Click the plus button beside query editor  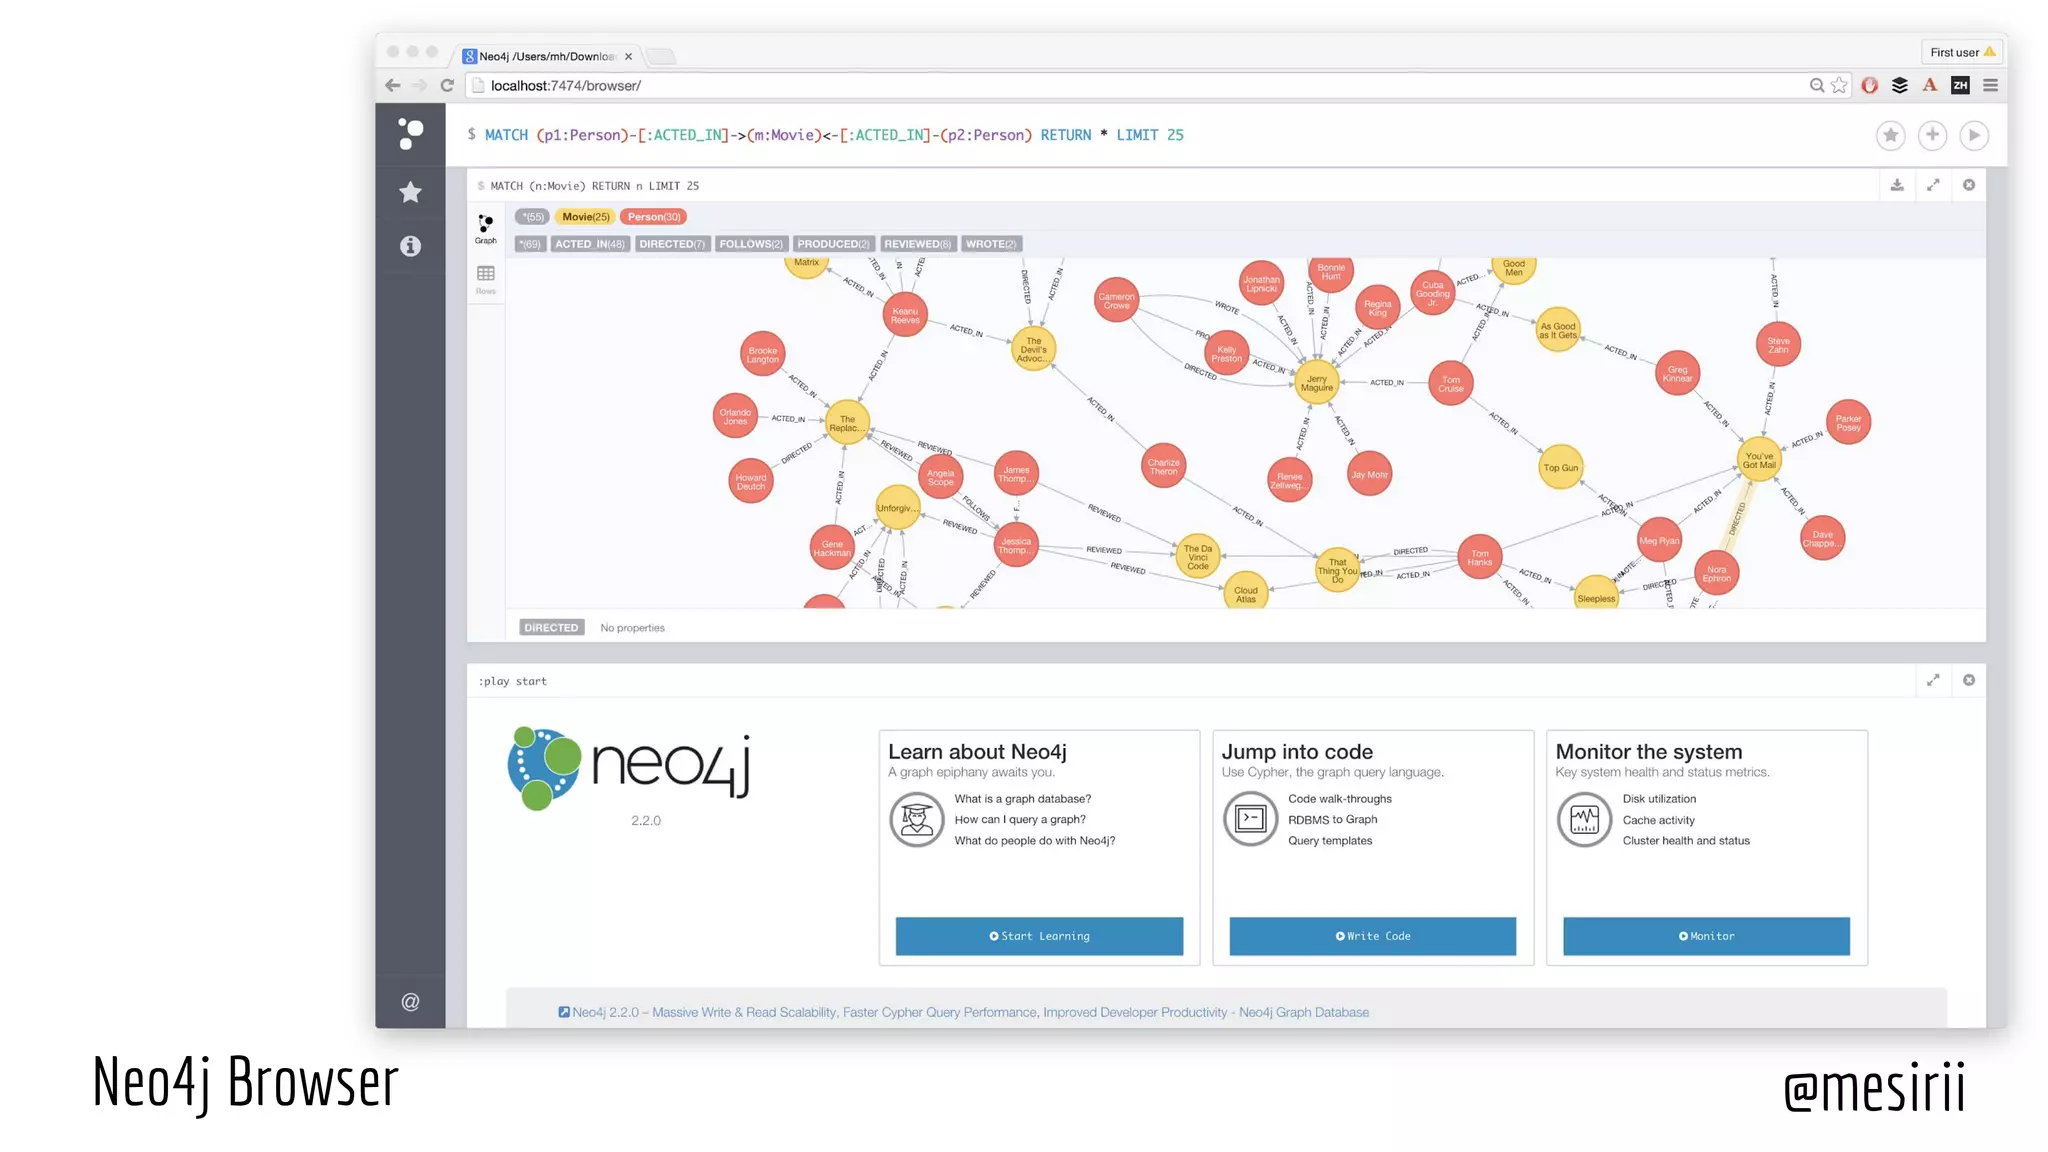(x=1932, y=135)
